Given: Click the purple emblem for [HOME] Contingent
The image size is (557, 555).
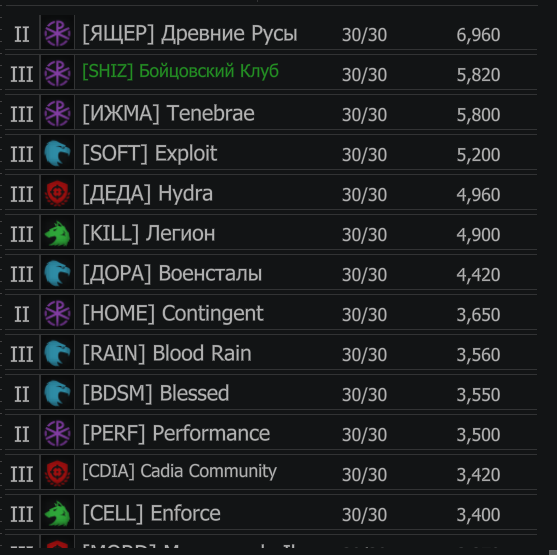Looking at the screenshot, I should tap(57, 313).
